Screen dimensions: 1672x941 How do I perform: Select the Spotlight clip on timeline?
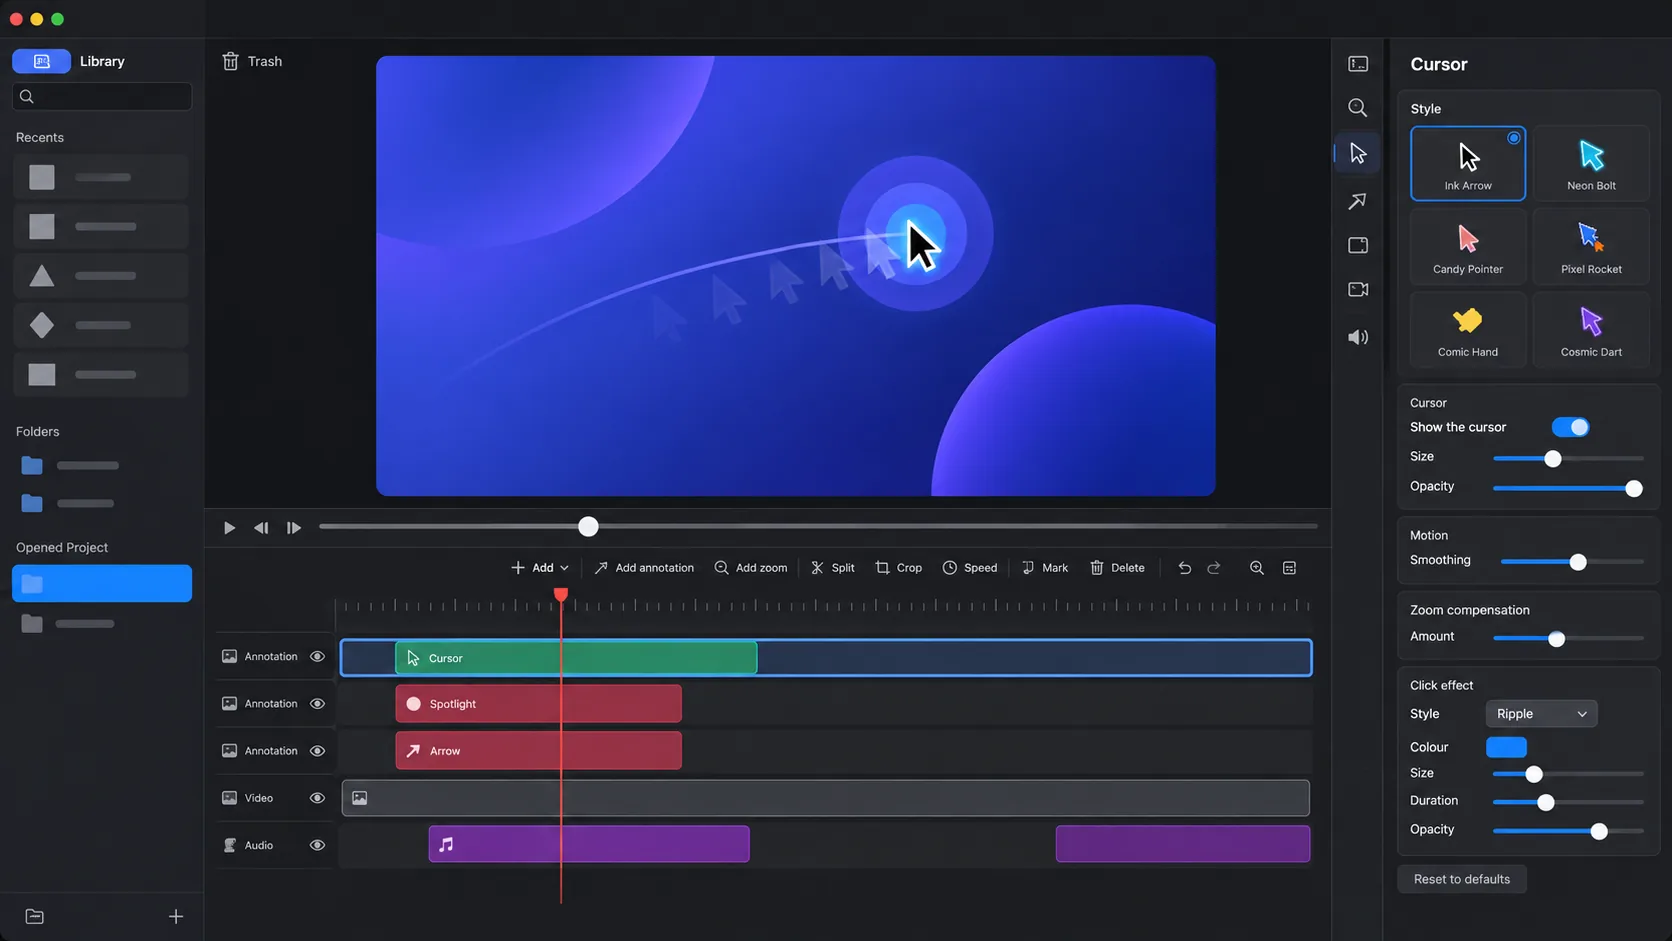point(538,704)
